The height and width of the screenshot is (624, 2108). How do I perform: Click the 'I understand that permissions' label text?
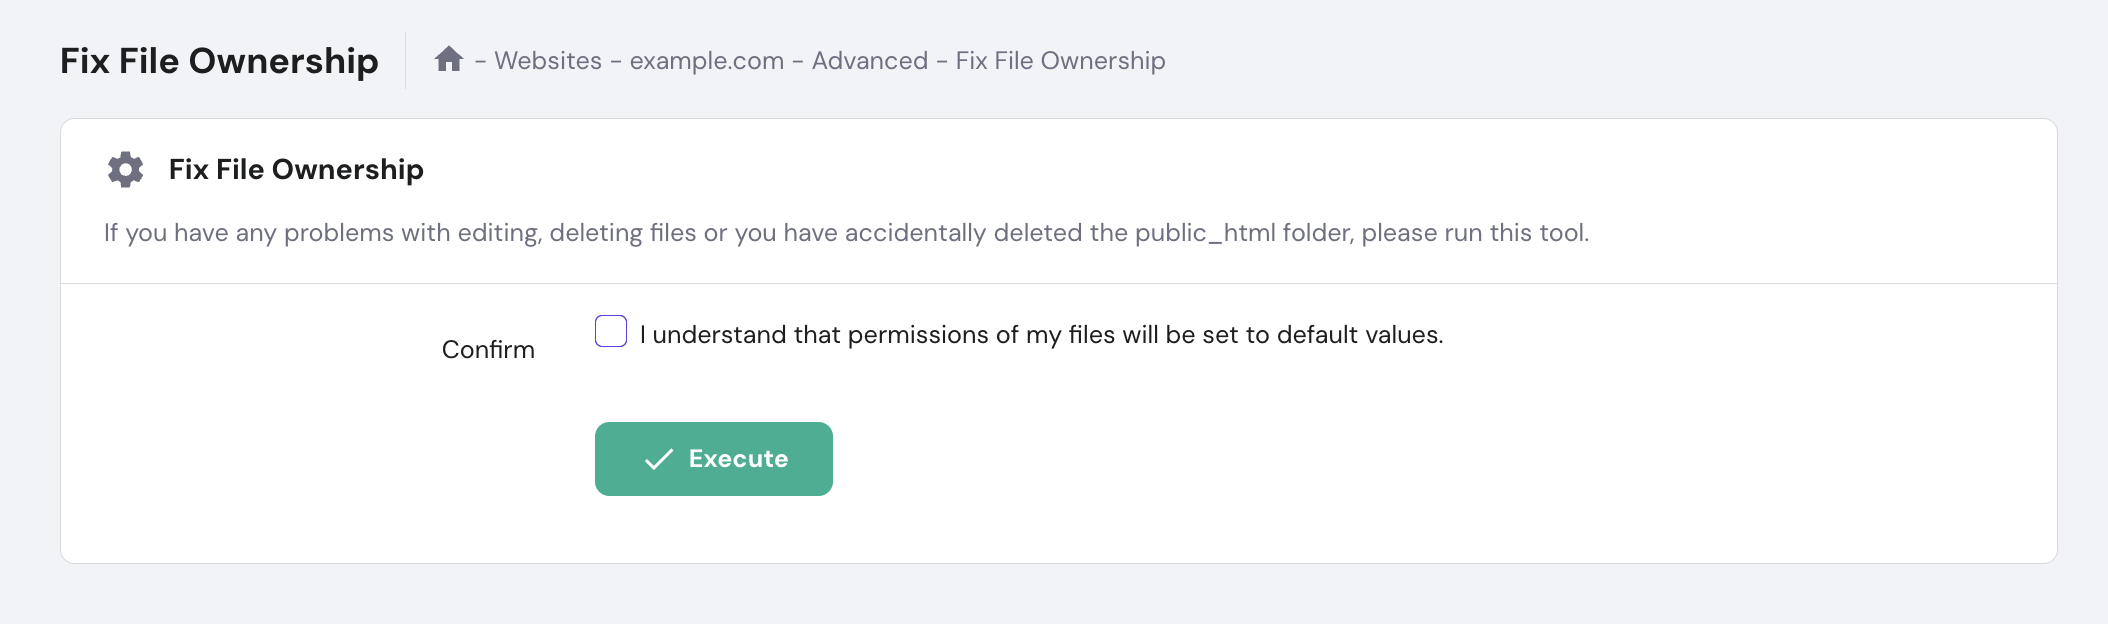click(x=1043, y=334)
